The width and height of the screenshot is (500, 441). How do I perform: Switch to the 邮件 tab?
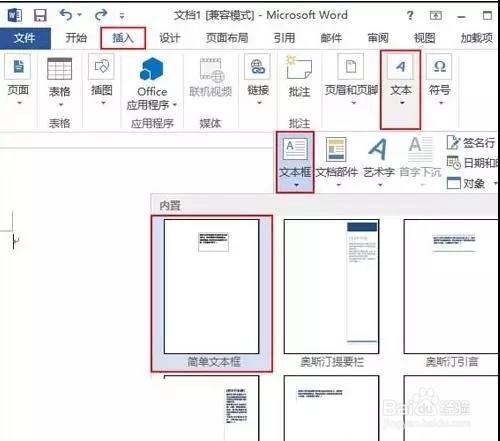pyautogui.click(x=331, y=38)
